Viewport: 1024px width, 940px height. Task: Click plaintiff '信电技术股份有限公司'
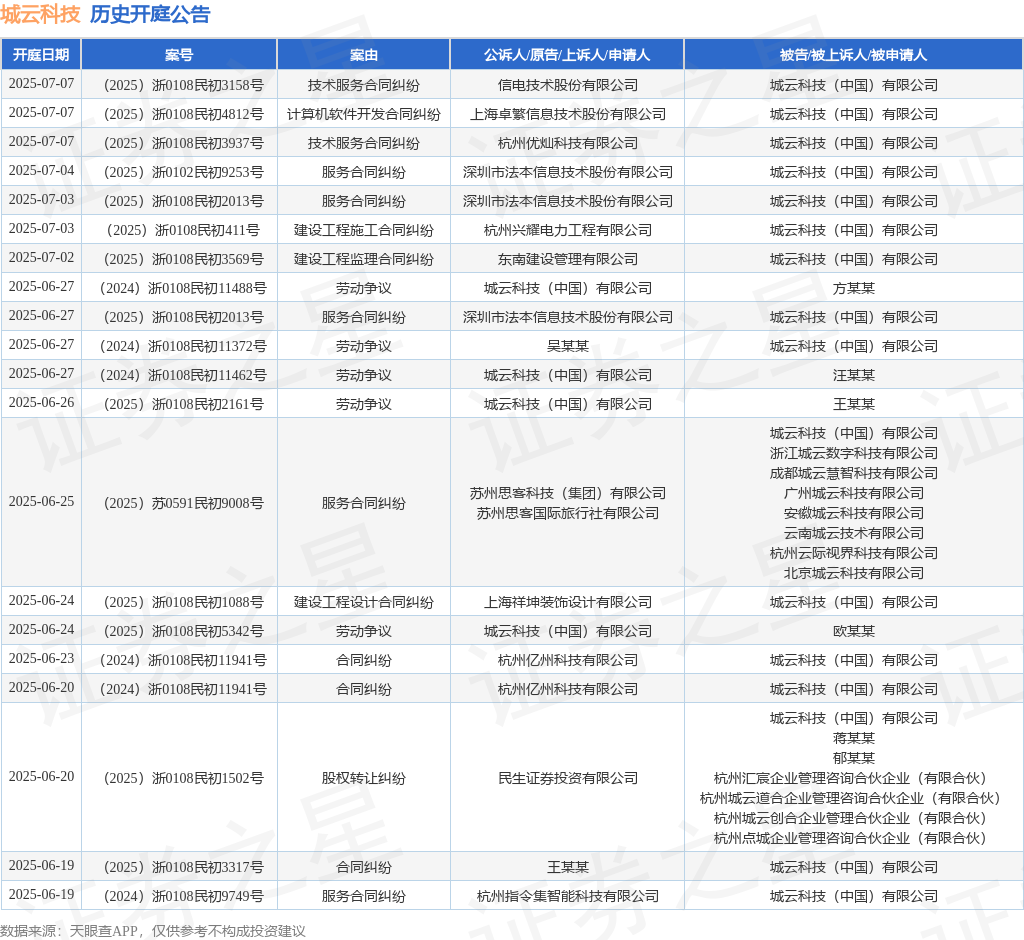tap(568, 86)
